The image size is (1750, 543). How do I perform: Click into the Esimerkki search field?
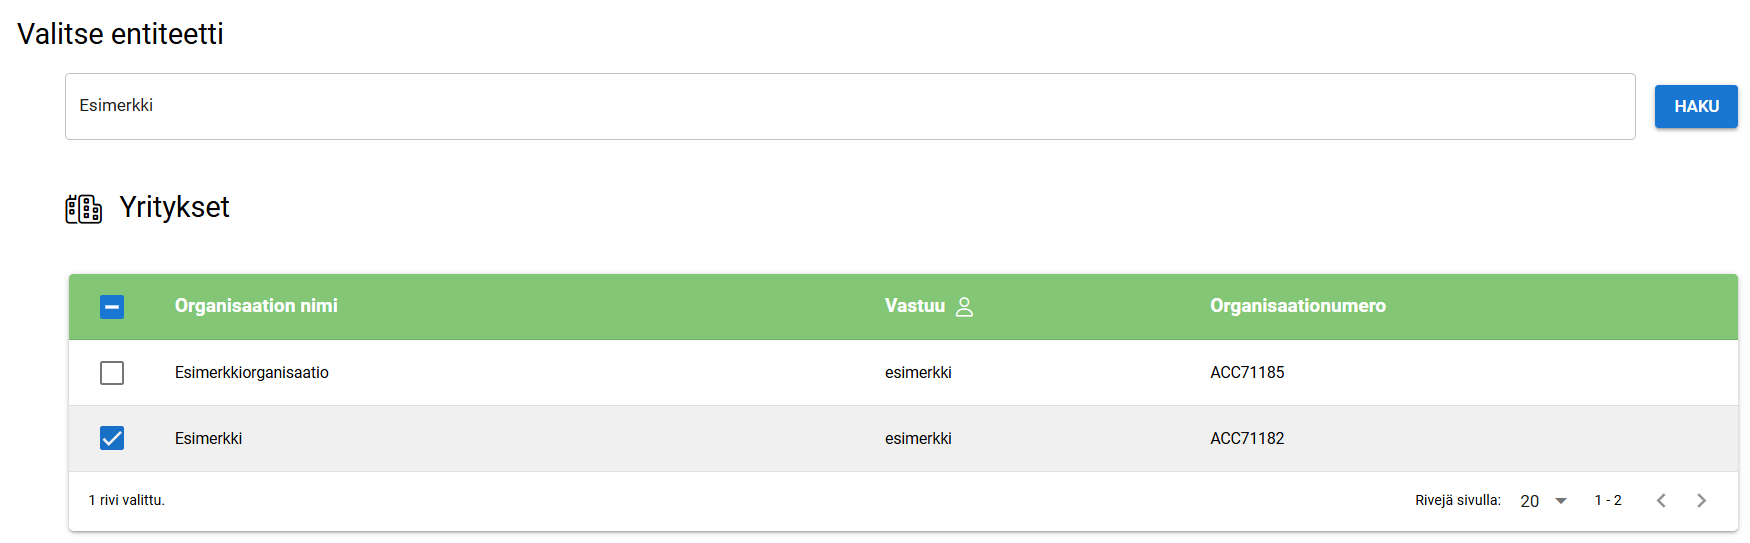coord(850,106)
